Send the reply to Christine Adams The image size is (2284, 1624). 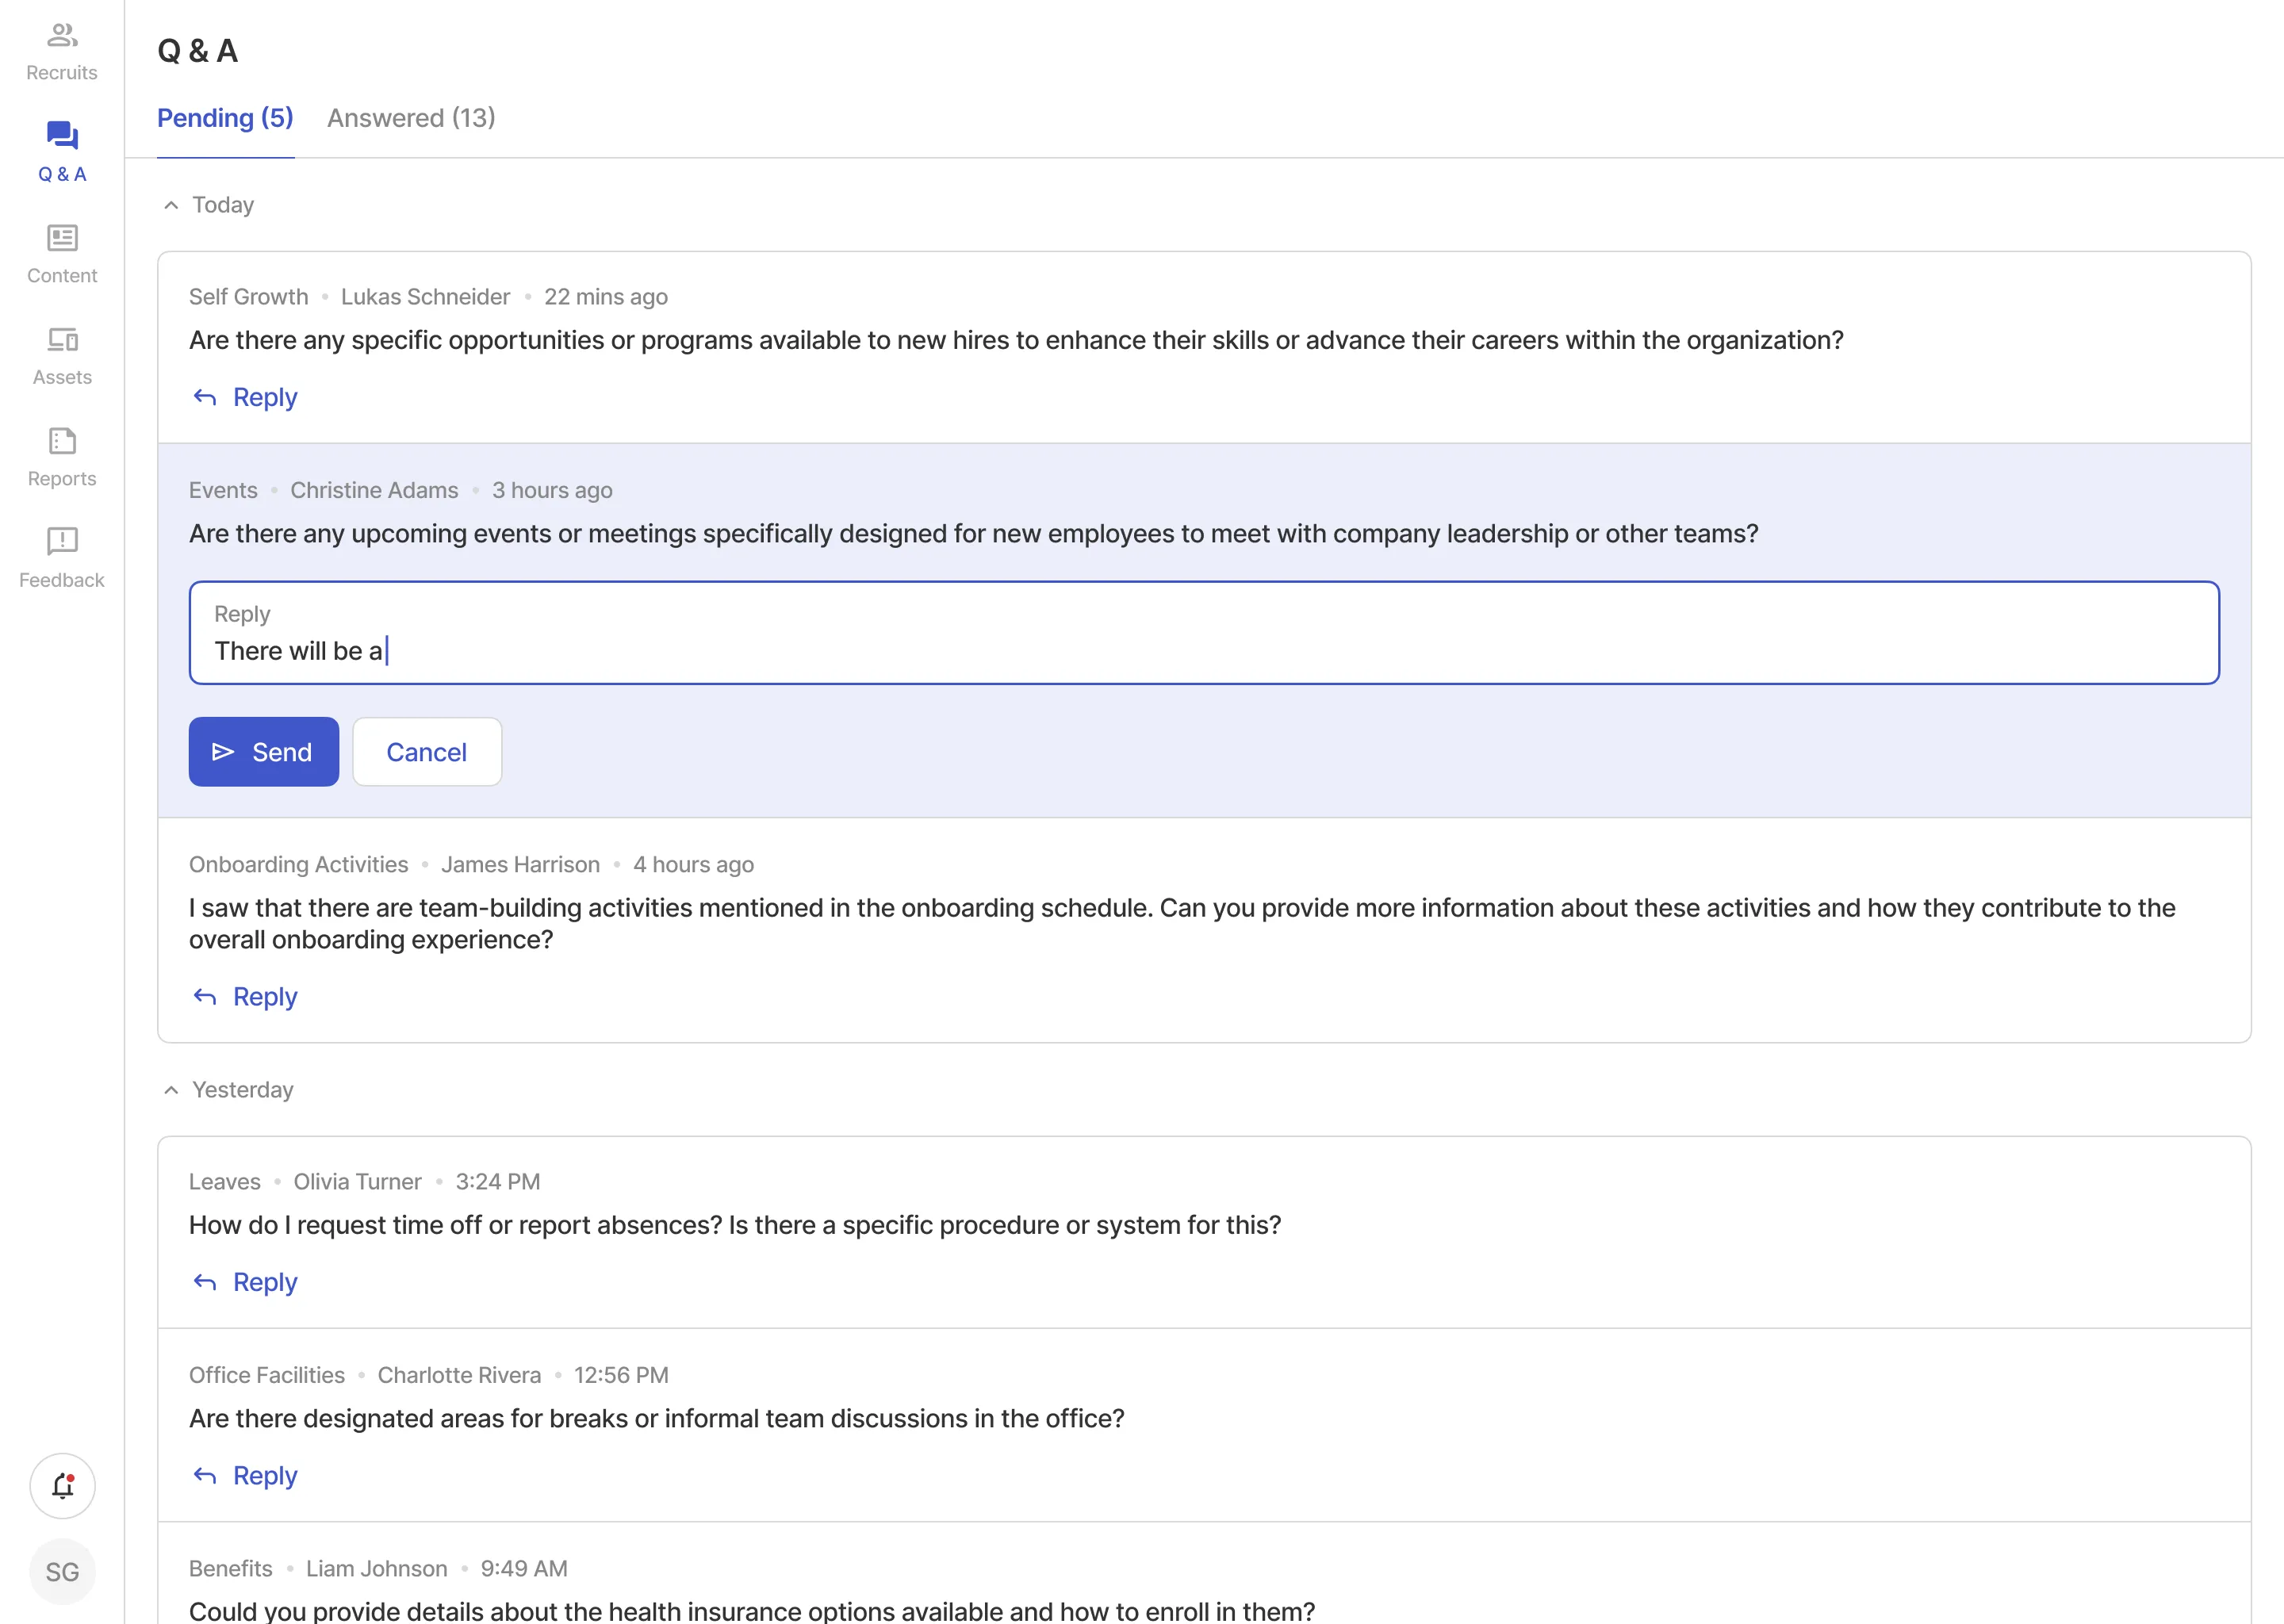click(x=263, y=752)
